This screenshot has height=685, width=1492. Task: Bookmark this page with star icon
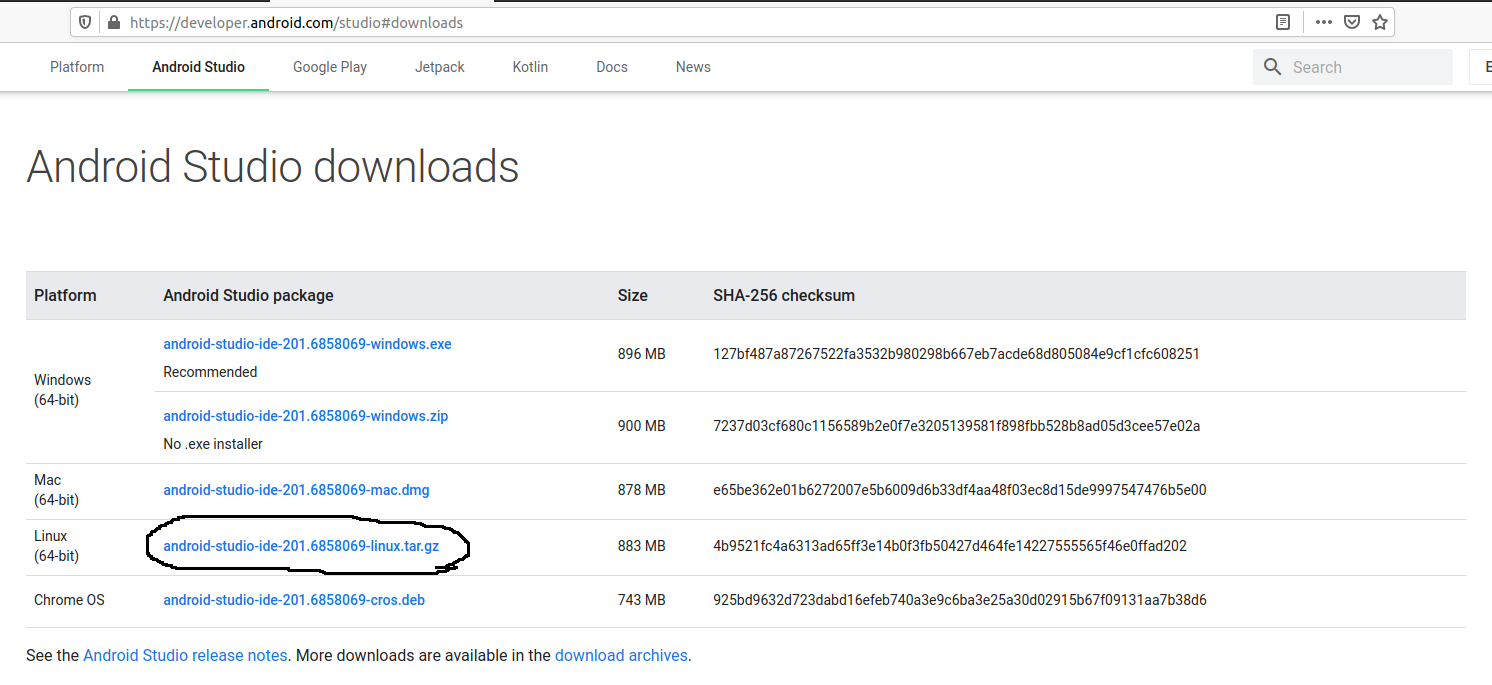1380,22
